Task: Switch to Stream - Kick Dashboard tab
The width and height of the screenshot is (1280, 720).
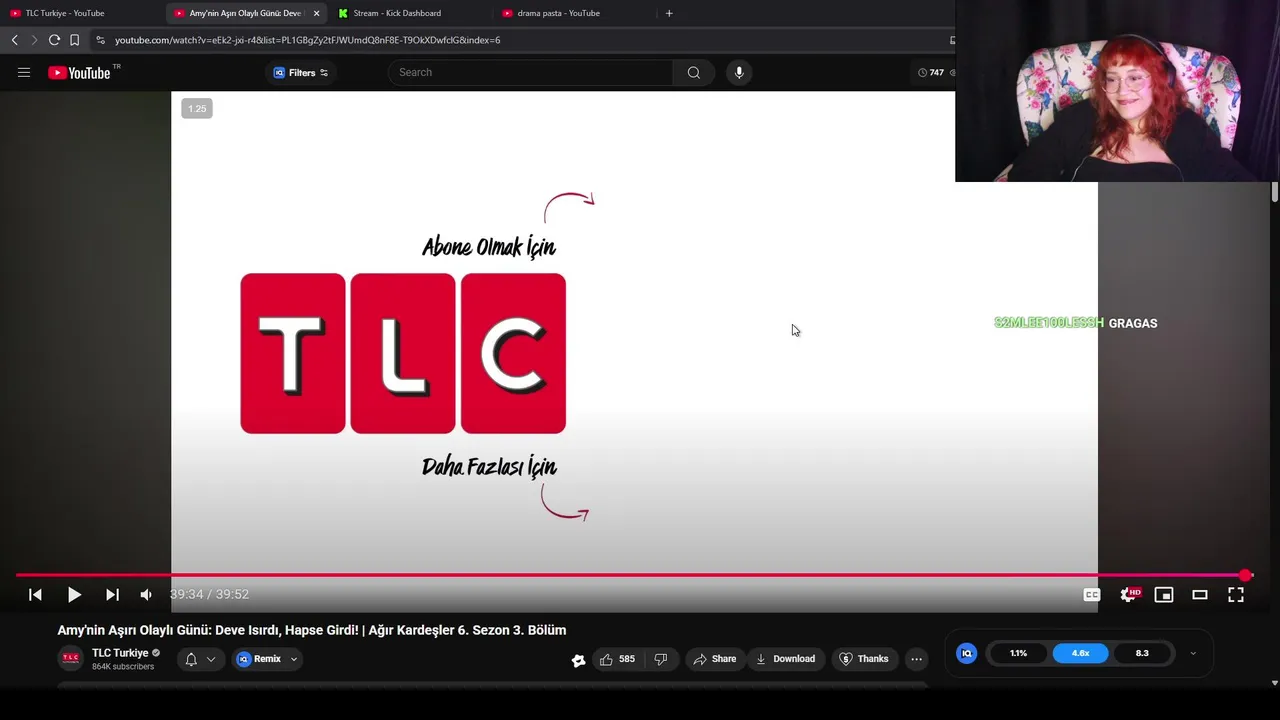Action: (408, 13)
